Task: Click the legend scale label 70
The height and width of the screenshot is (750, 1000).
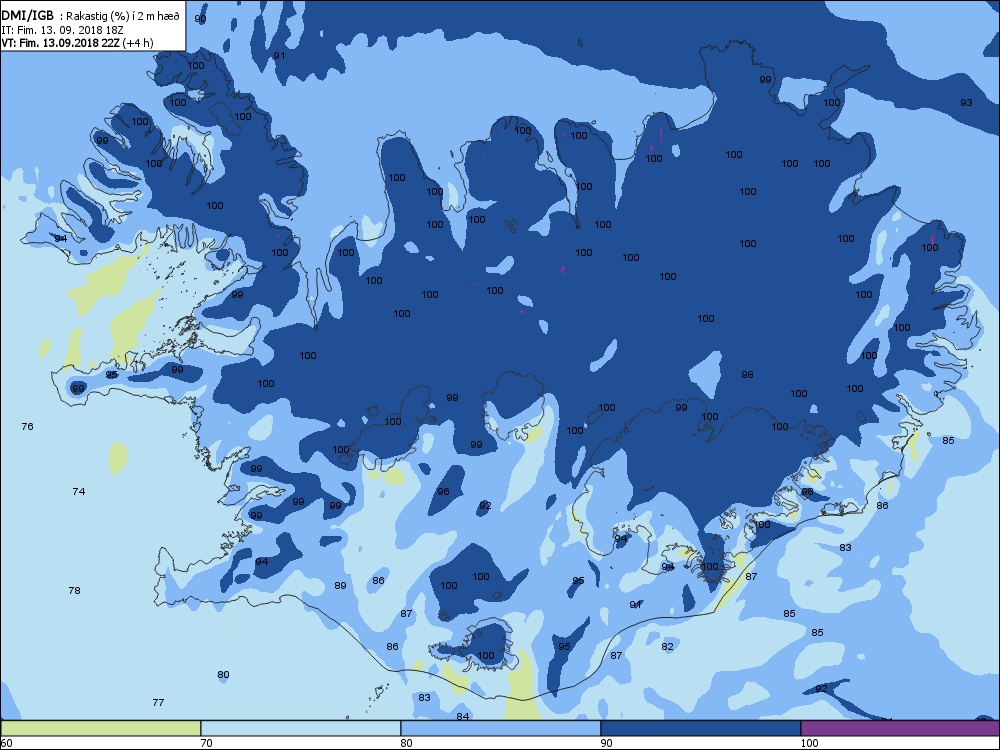Action: coord(206,742)
